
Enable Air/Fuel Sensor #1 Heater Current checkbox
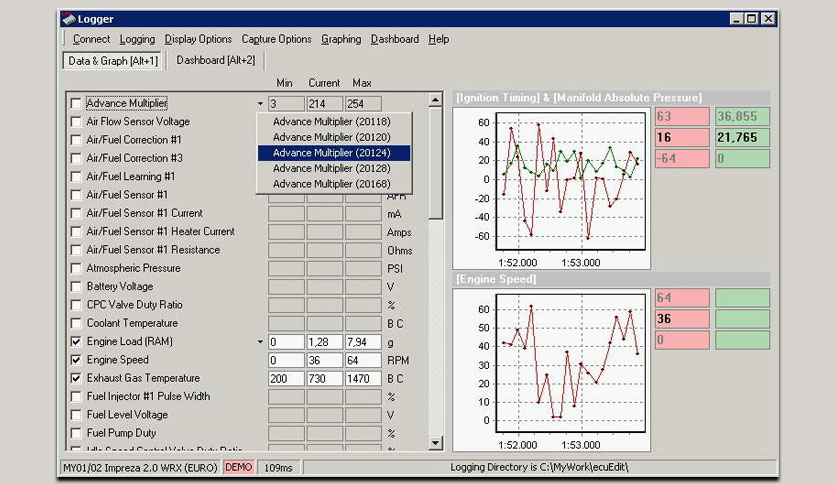(76, 231)
